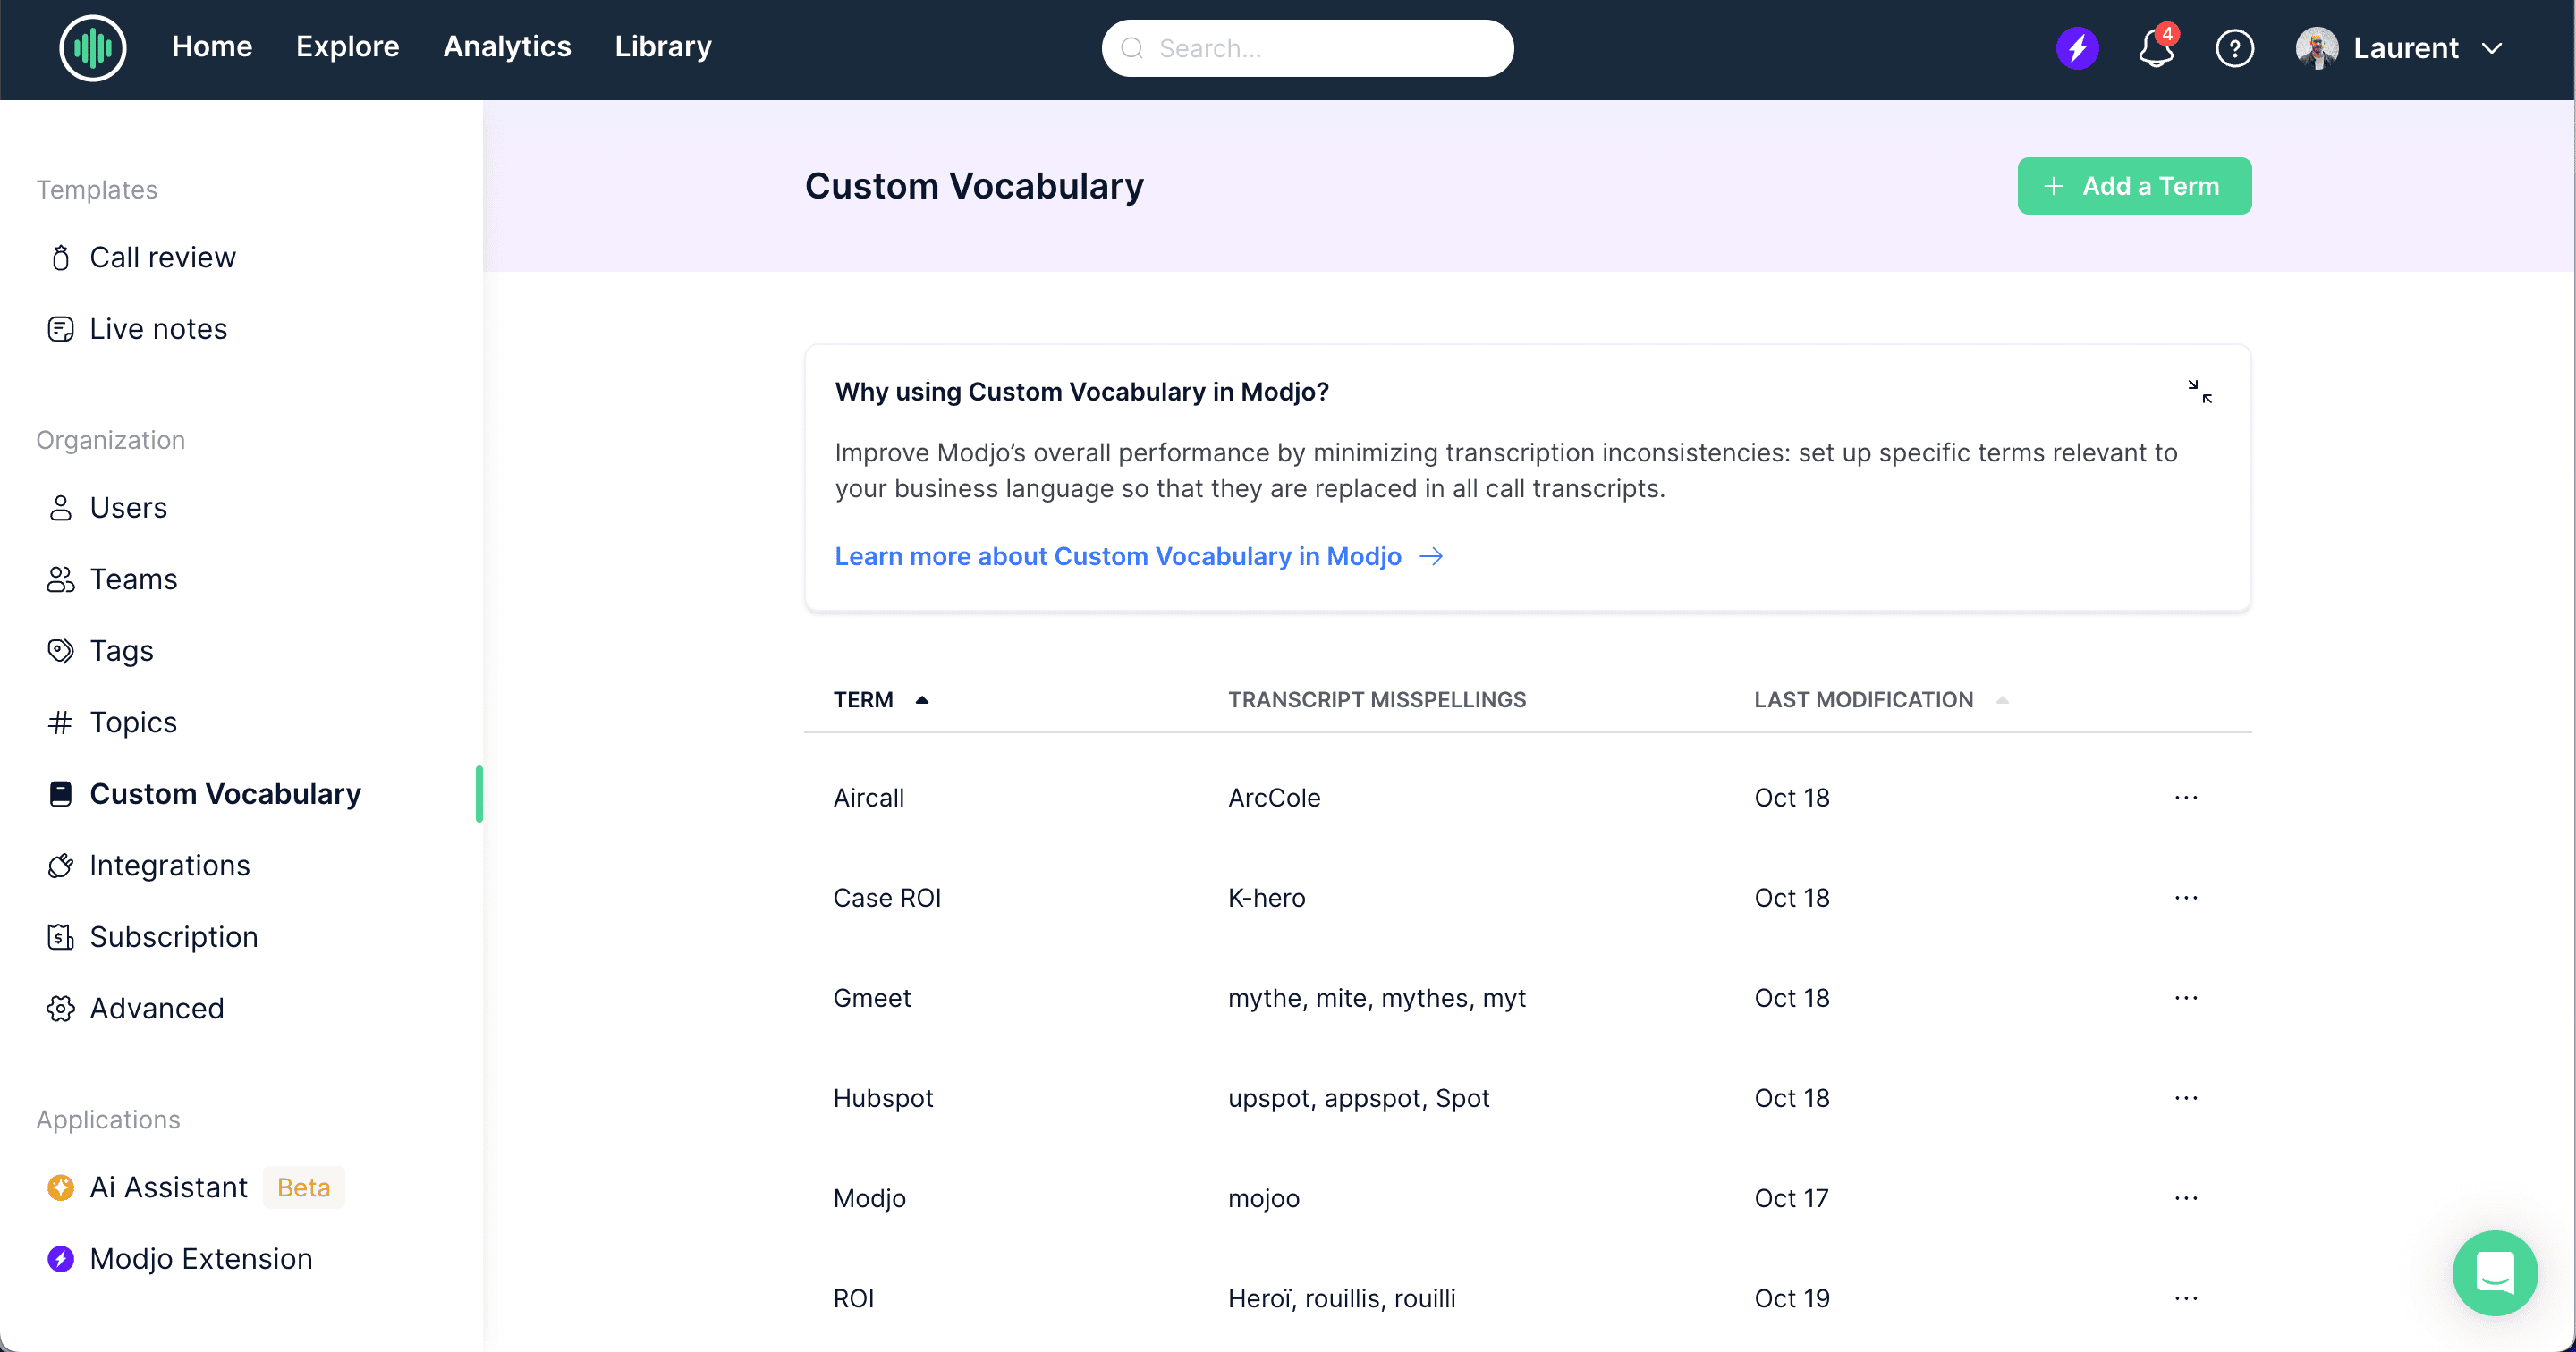Open more options for Hubspot row

click(x=2186, y=1098)
